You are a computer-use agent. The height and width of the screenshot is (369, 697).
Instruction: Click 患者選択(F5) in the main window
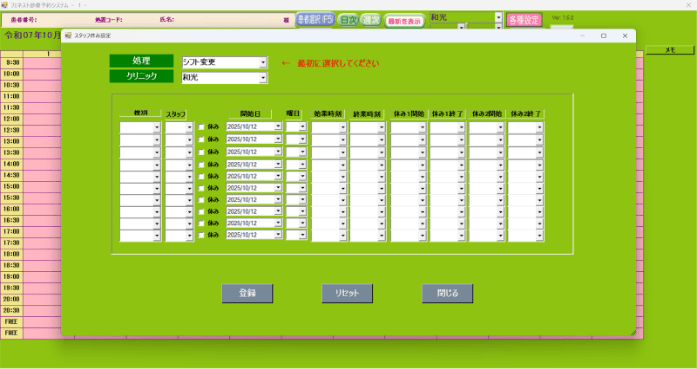tap(315, 20)
